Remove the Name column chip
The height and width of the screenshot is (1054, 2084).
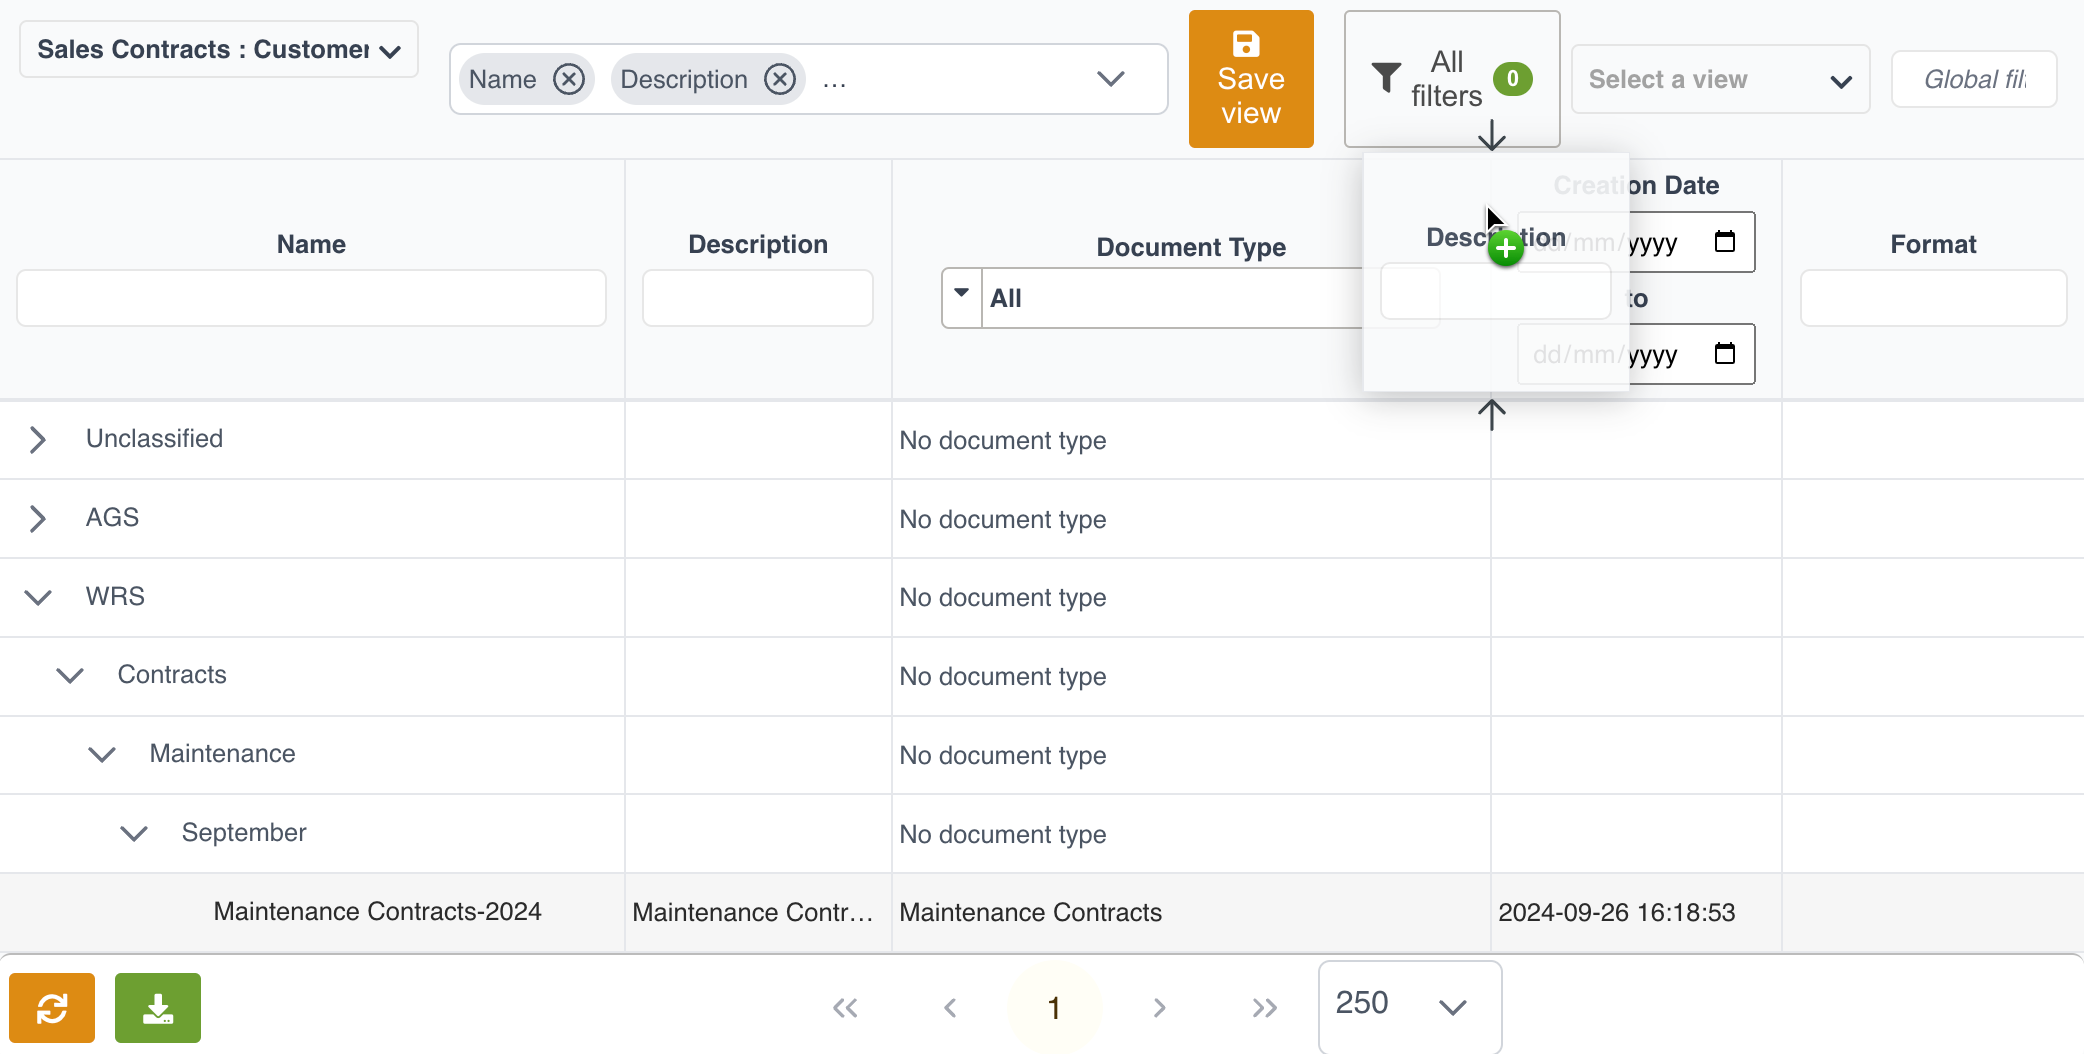[569, 79]
